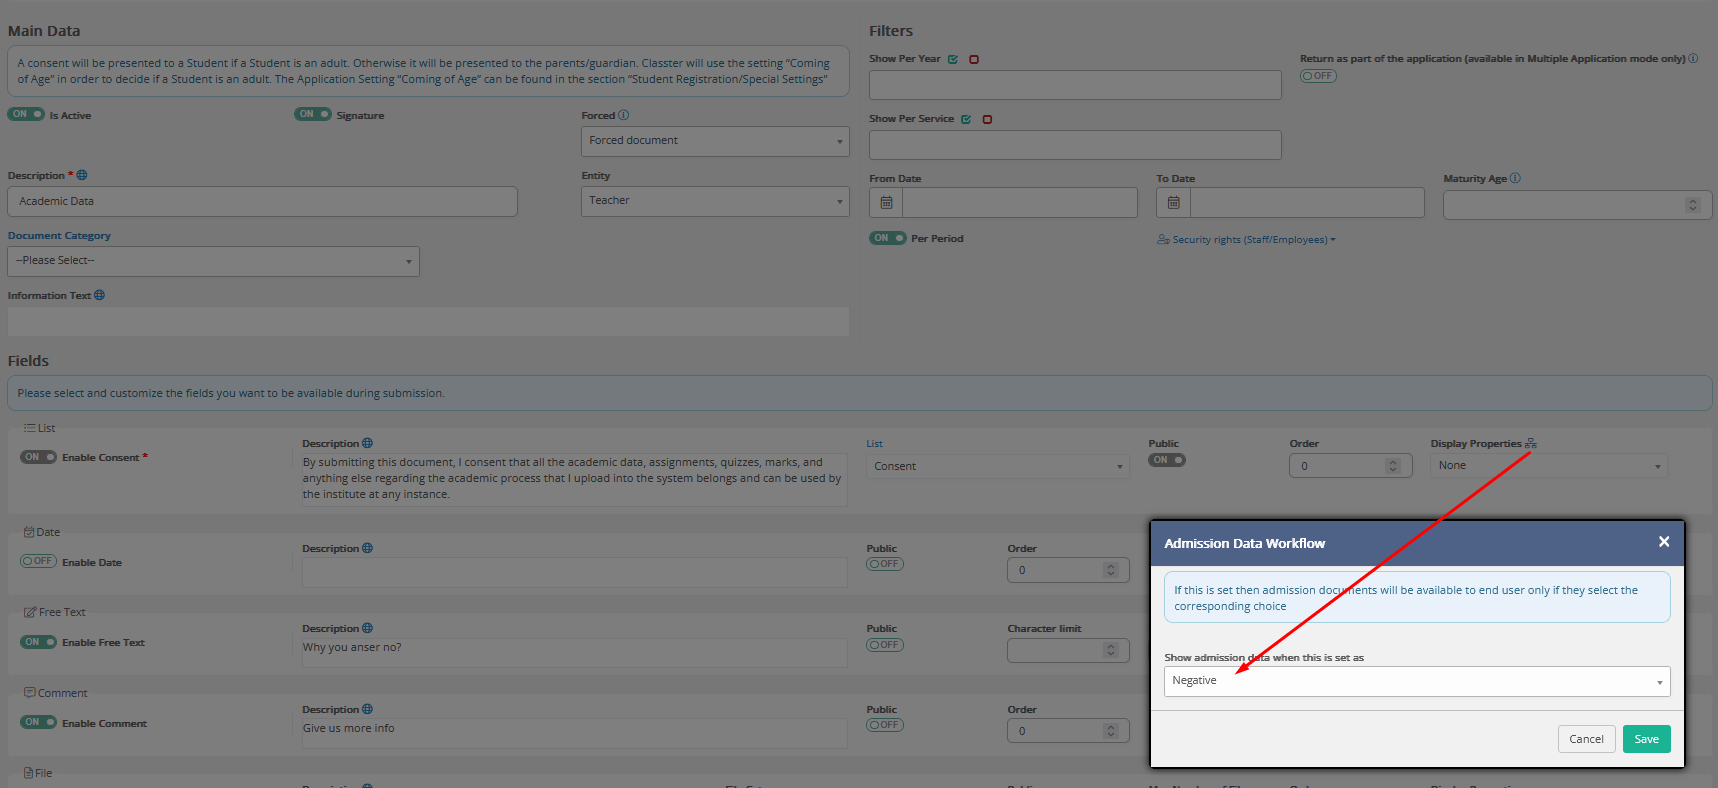Click the Maturity Age info icon

(1515, 178)
